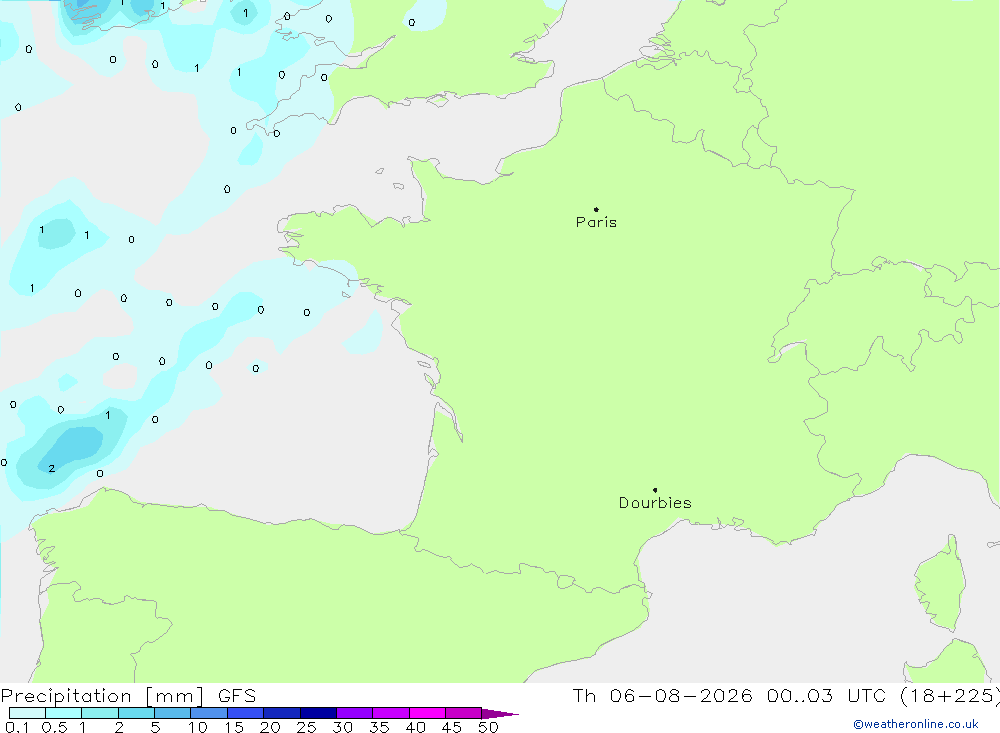Click the 1–2 mm legend swatch
The image size is (1000, 733).
99,713
